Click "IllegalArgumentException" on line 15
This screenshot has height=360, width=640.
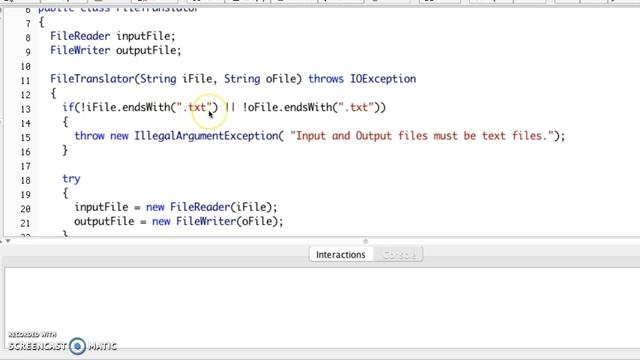tap(206, 136)
